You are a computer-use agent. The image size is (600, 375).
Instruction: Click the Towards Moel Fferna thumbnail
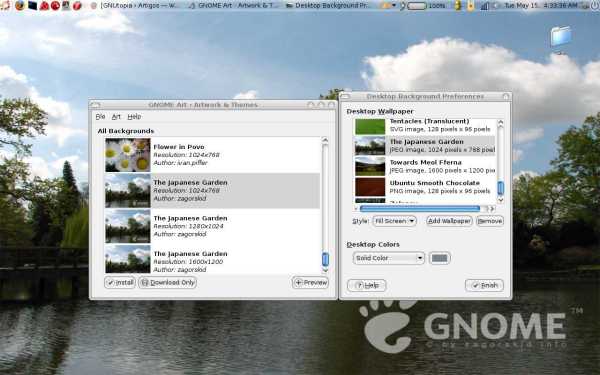(x=370, y=166)
